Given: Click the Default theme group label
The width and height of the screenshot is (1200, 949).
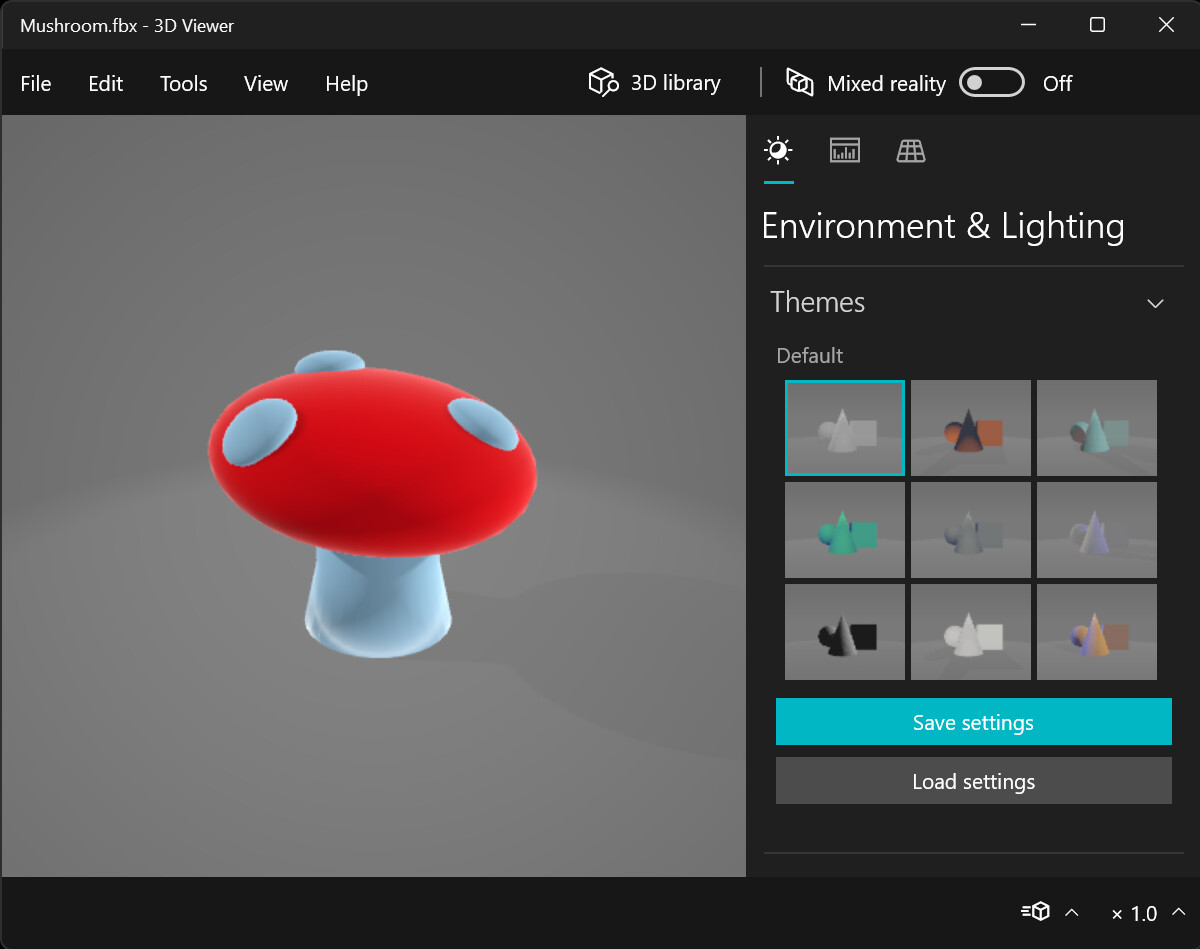Looking at the screenshot, I should (x=810, y=356).
